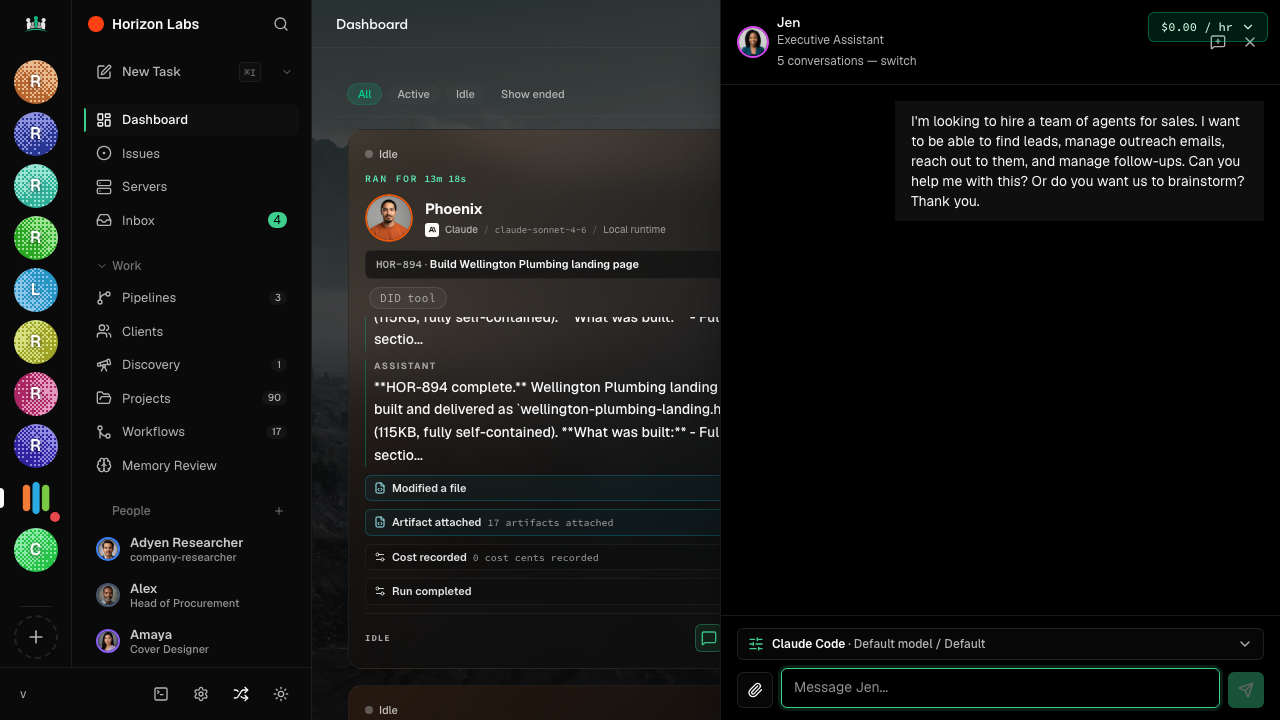
Task: Click the crown logo at top left
Action: coord(36,24)
